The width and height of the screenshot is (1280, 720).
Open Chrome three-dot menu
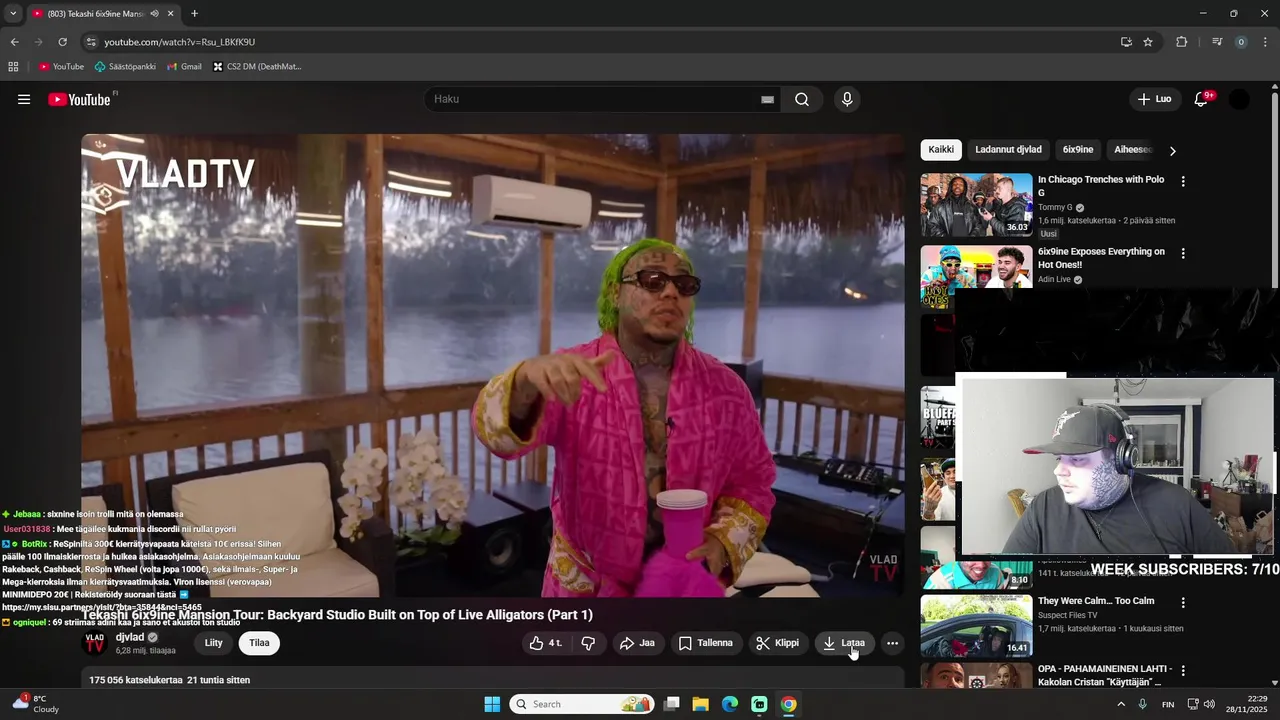click(1266, 42)
